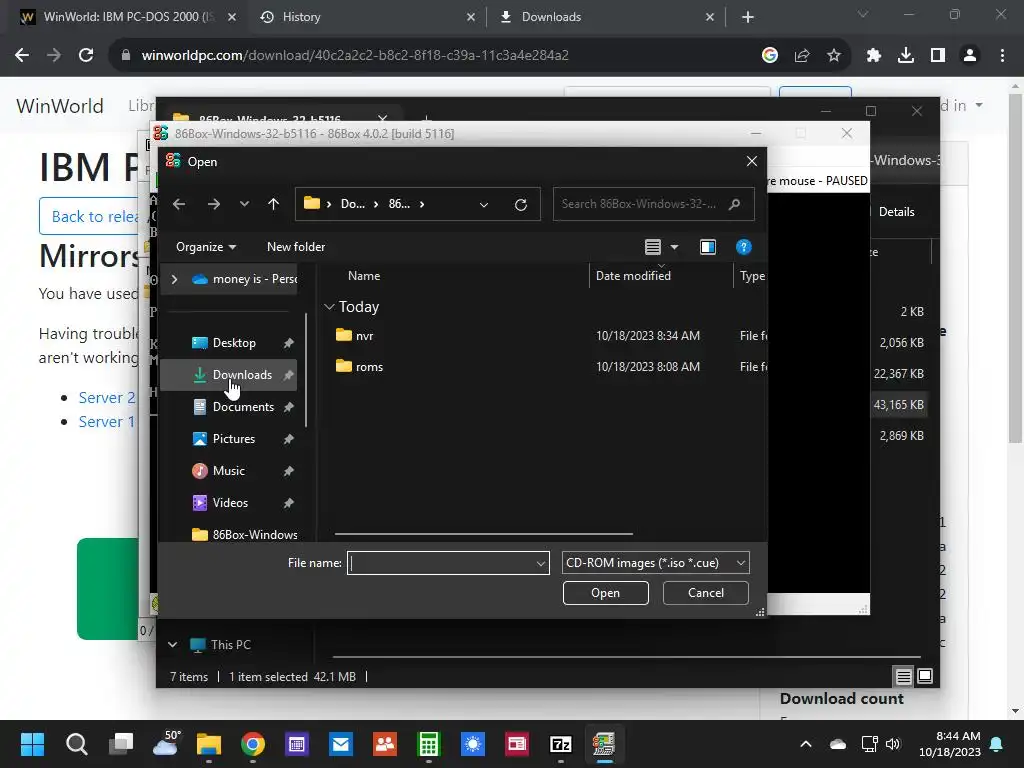
Task: Focus the Search 86Box-Windows-32 field
Action: pos(654,204)
